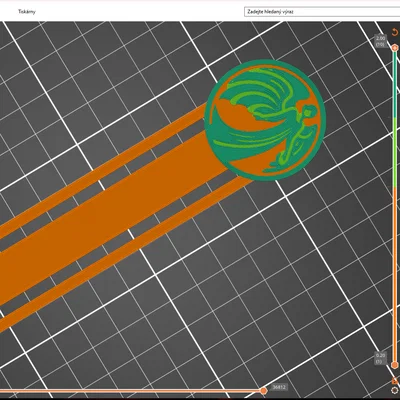
Task: Select the upper thumb of the layer slider
Action: click(x=395, y=48)
